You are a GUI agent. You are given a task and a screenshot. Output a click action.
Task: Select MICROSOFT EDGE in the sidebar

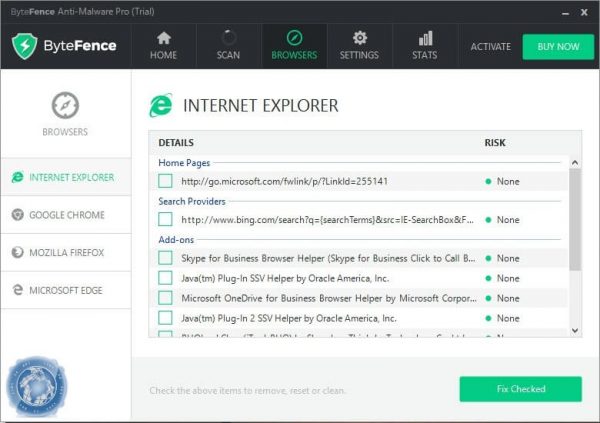click(66, 291)
